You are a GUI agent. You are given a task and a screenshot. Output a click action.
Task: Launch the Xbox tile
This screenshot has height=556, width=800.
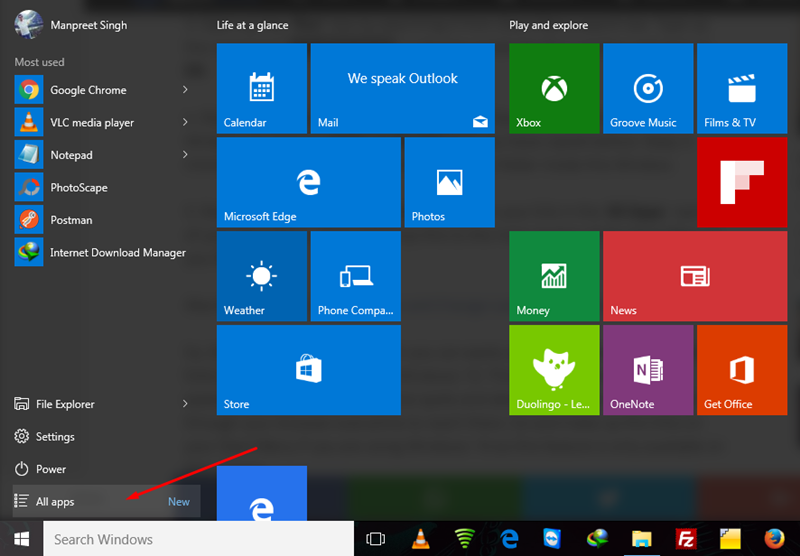click(x=554, y=88)
